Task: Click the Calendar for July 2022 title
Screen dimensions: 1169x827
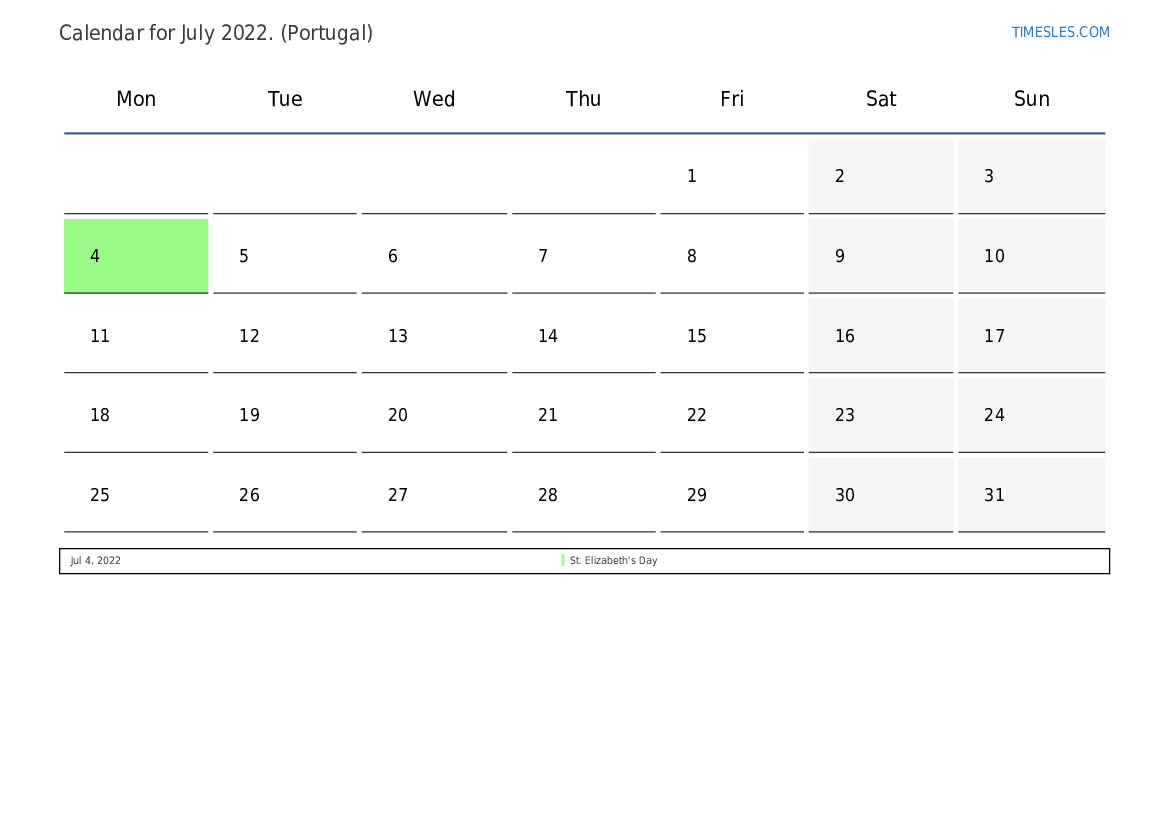Action: tap(216, 33)
